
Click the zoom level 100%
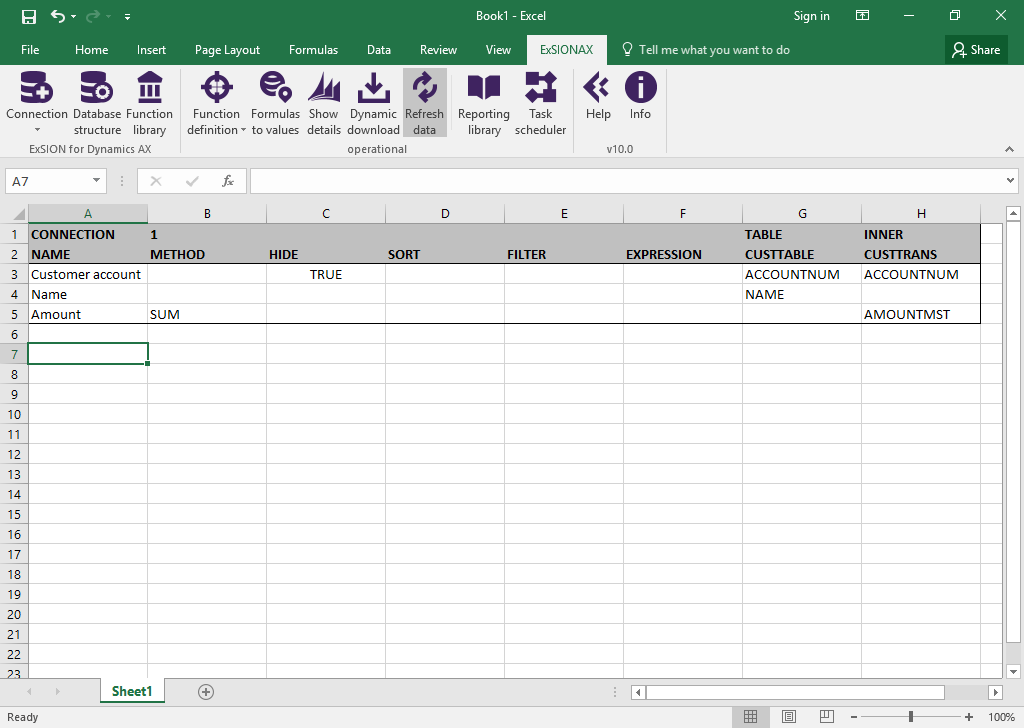coord(1000,717)
